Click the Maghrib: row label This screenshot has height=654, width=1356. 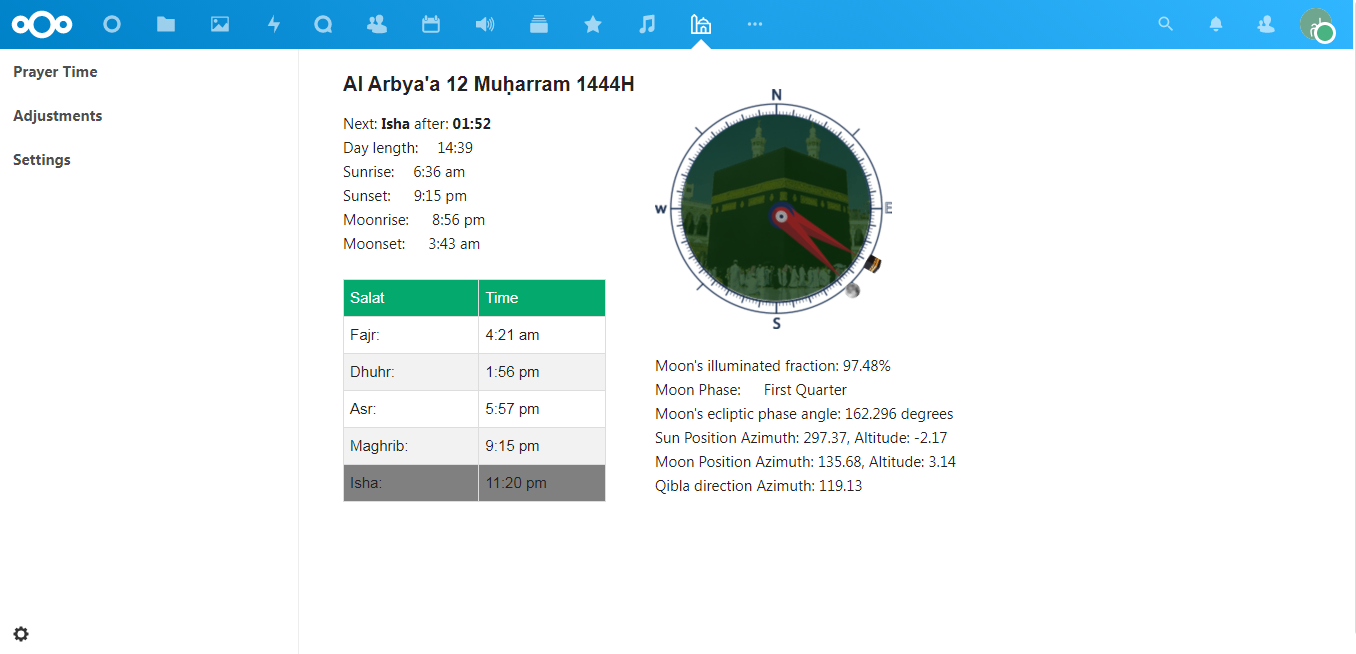coord(379,446)
